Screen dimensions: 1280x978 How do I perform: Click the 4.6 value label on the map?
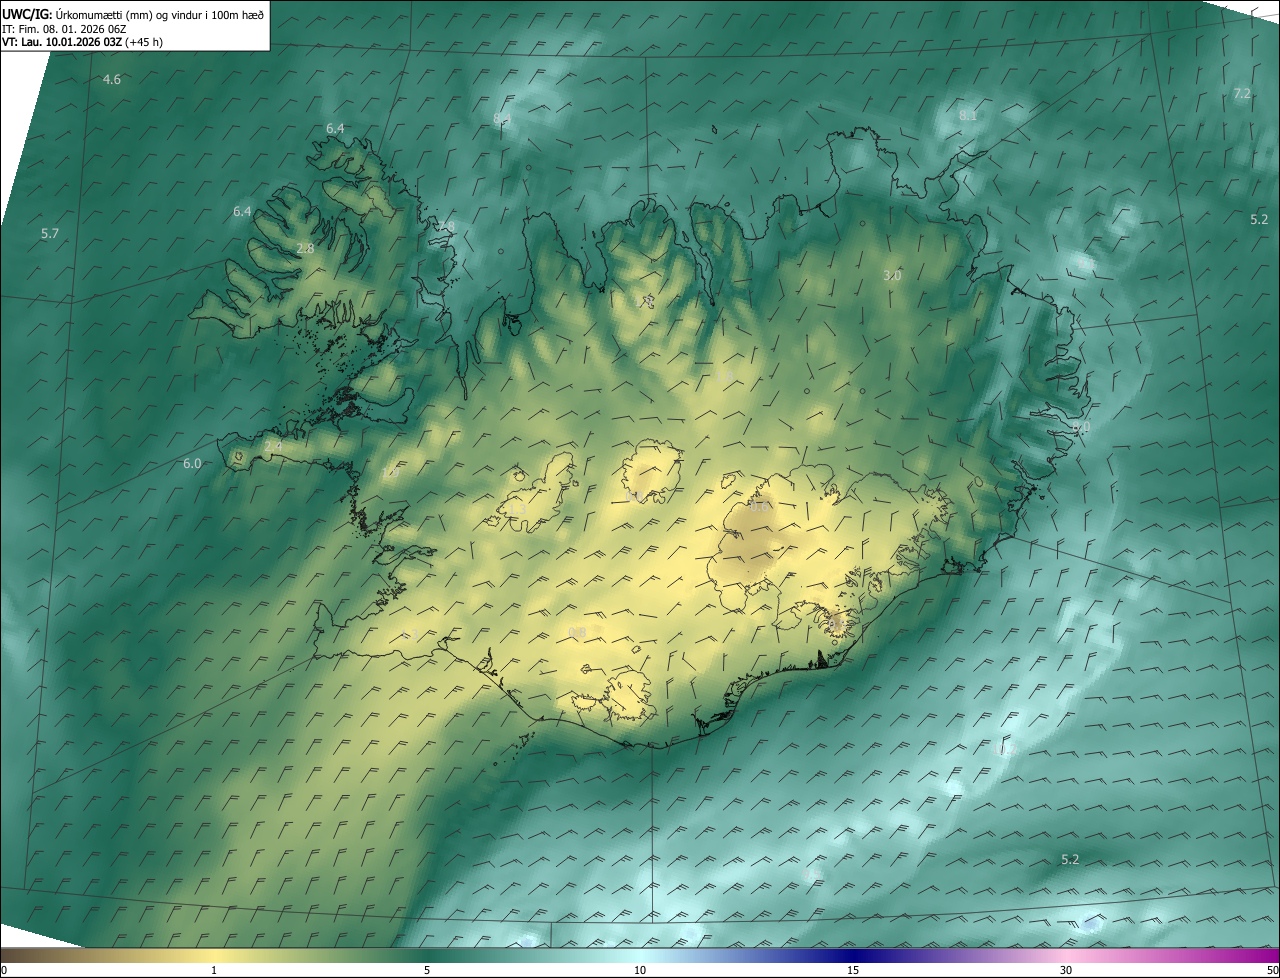(x=112, y=79)
